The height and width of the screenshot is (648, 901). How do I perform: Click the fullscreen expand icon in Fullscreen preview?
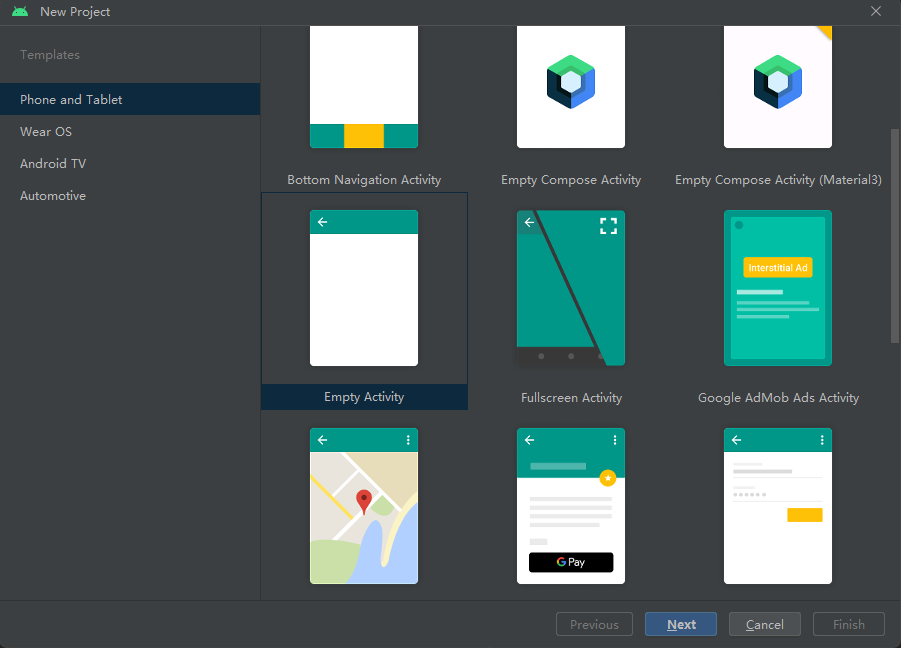coord(609,226)
